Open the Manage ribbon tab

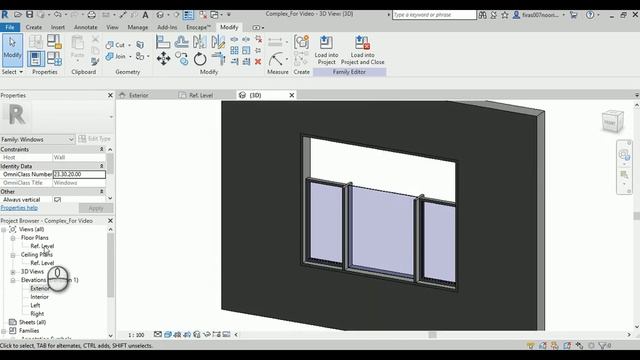(138, 27)
